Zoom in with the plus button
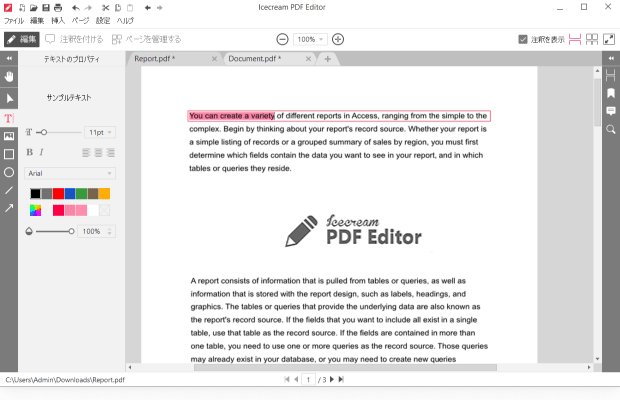620x400 pixels. (x=338, y=39)
